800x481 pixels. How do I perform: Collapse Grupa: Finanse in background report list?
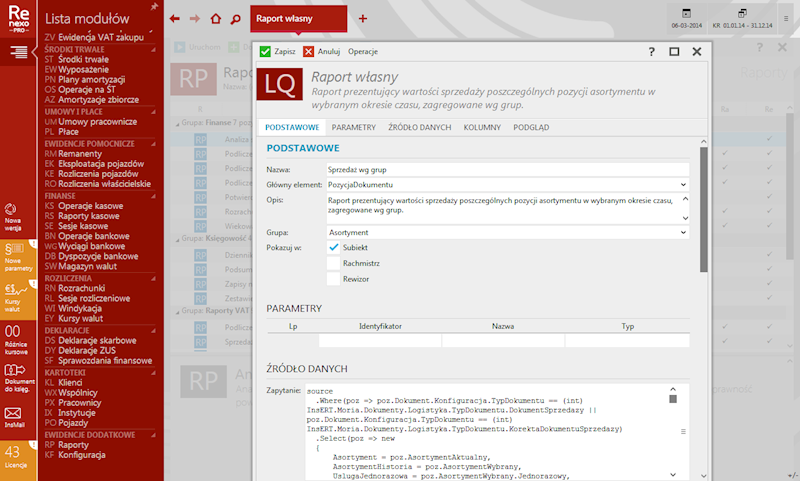coord(178,124)
